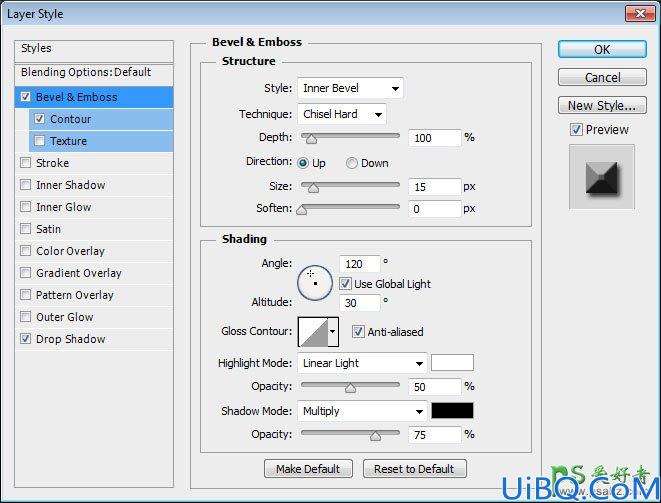Viewport: 661px width, 503px height.
Task: Select the Down direction radio button
Action: (x=352, y=163)
